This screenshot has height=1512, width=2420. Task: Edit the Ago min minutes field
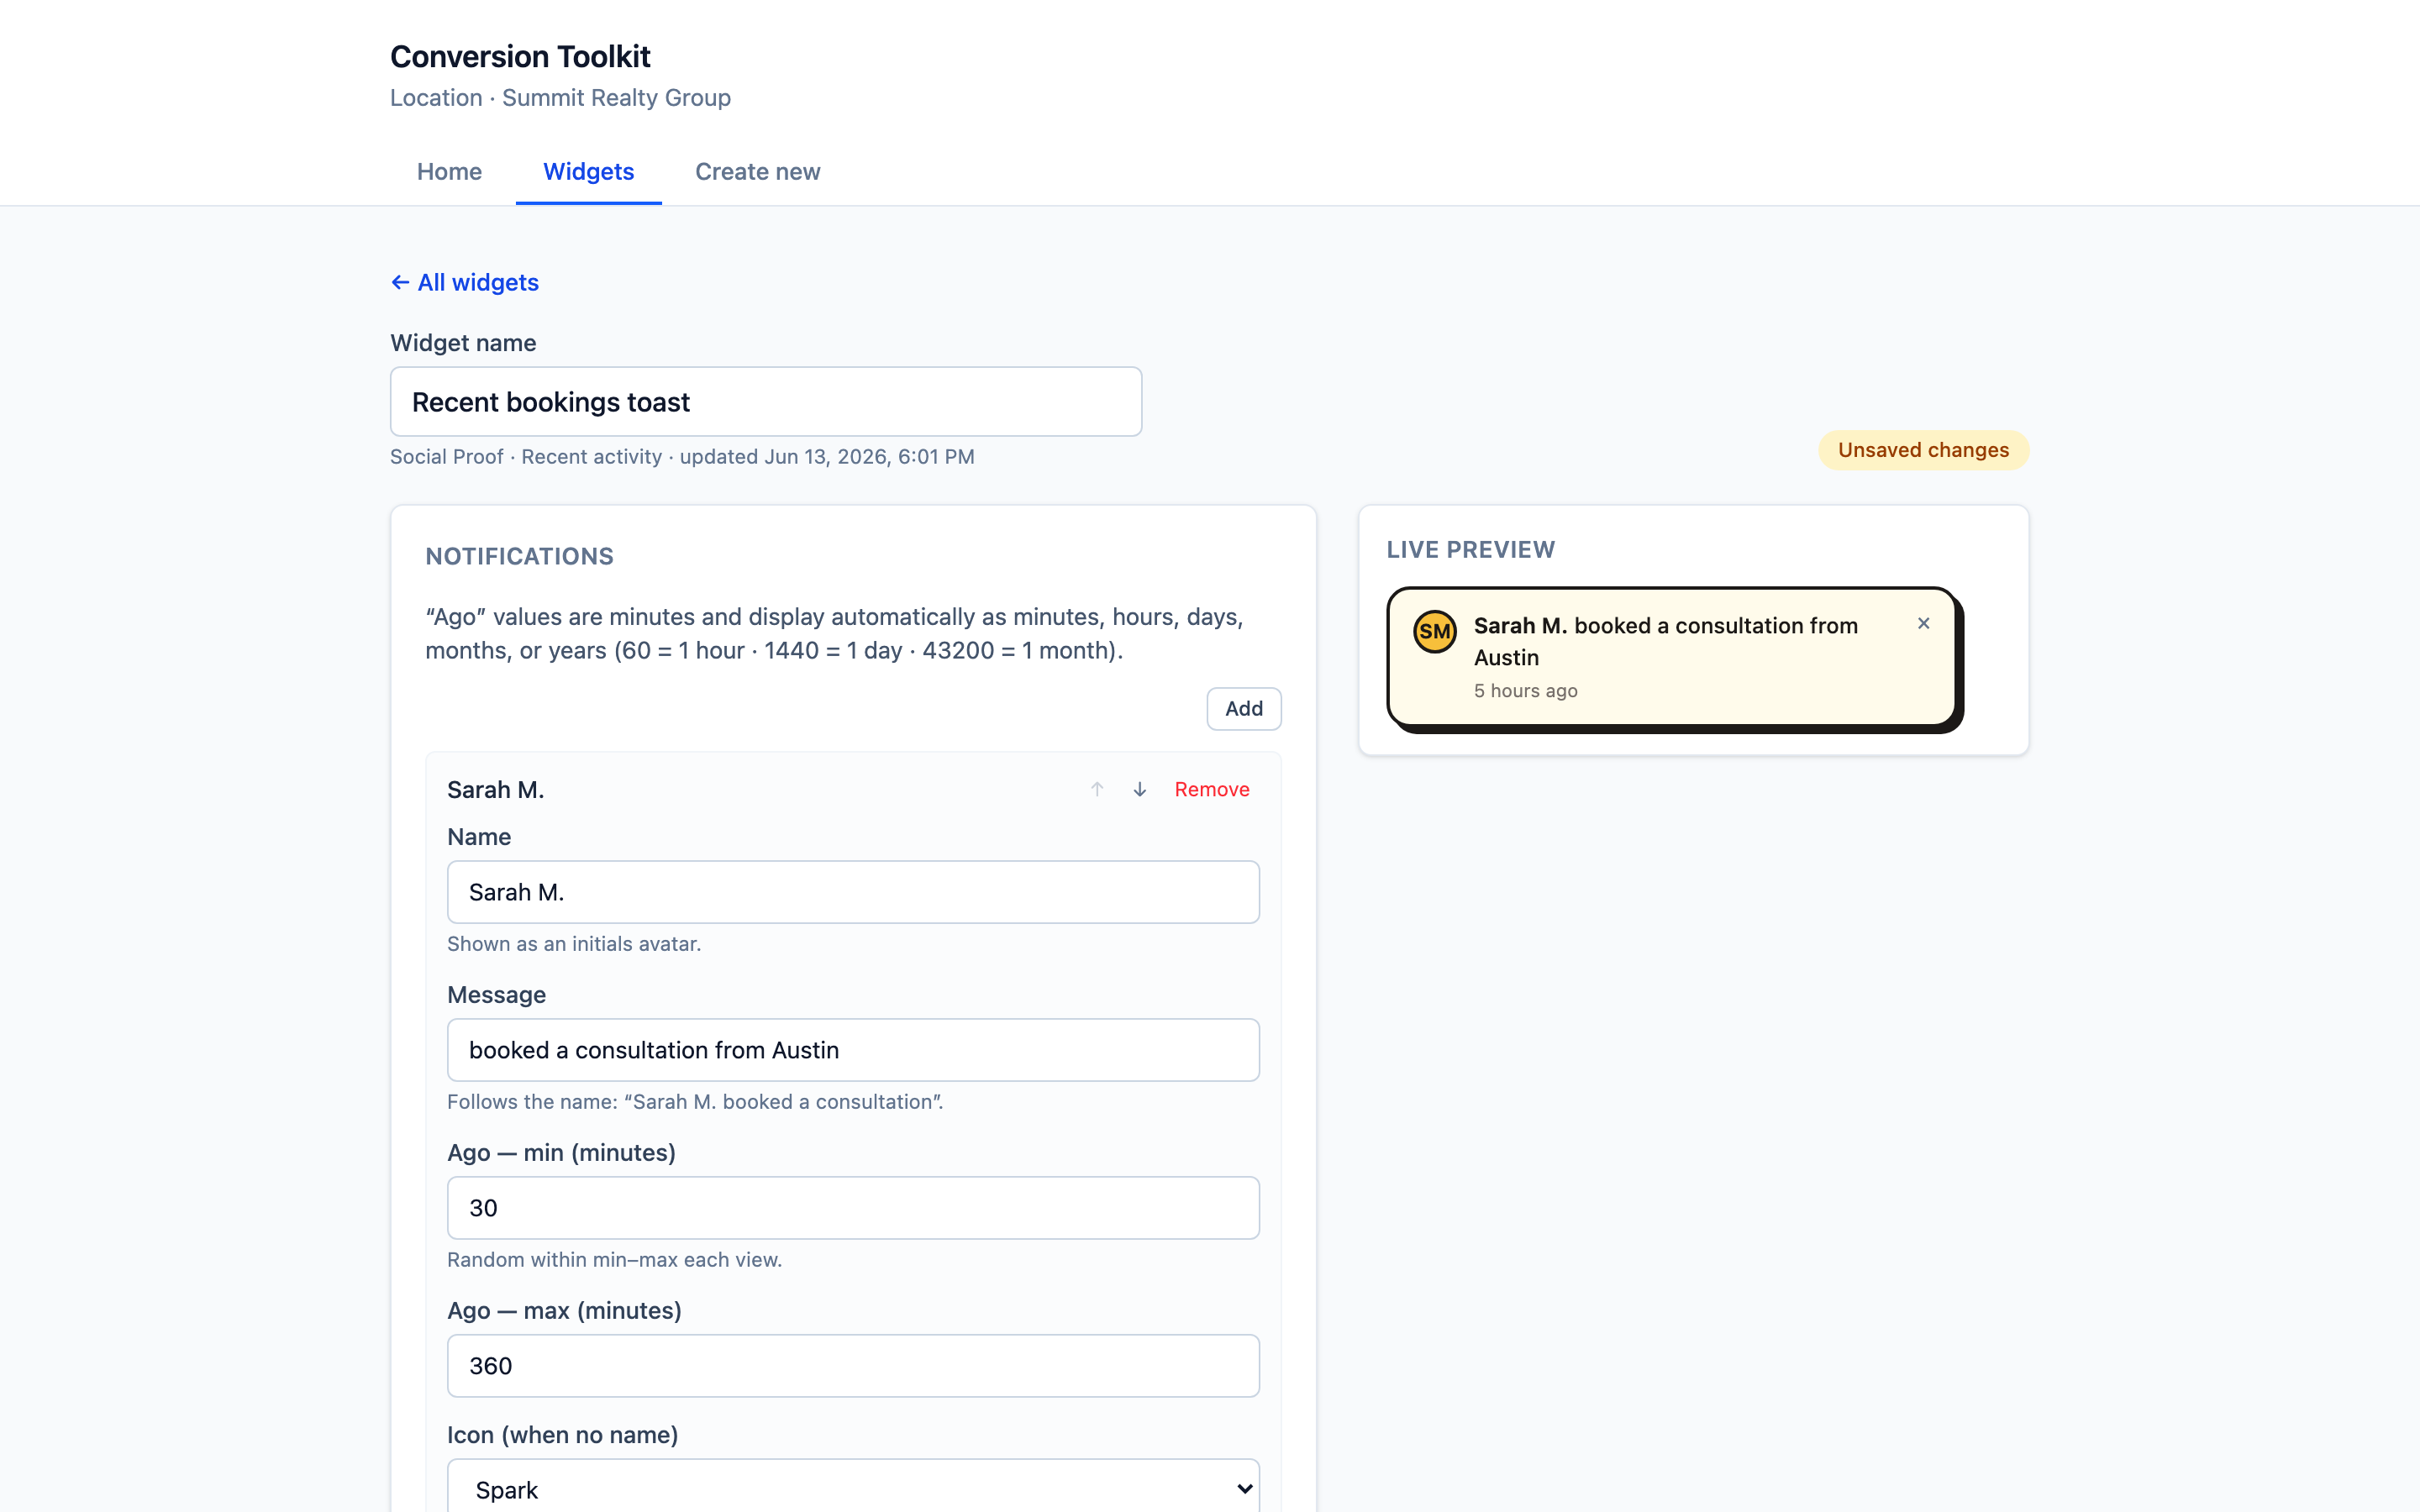(853, 1207)
